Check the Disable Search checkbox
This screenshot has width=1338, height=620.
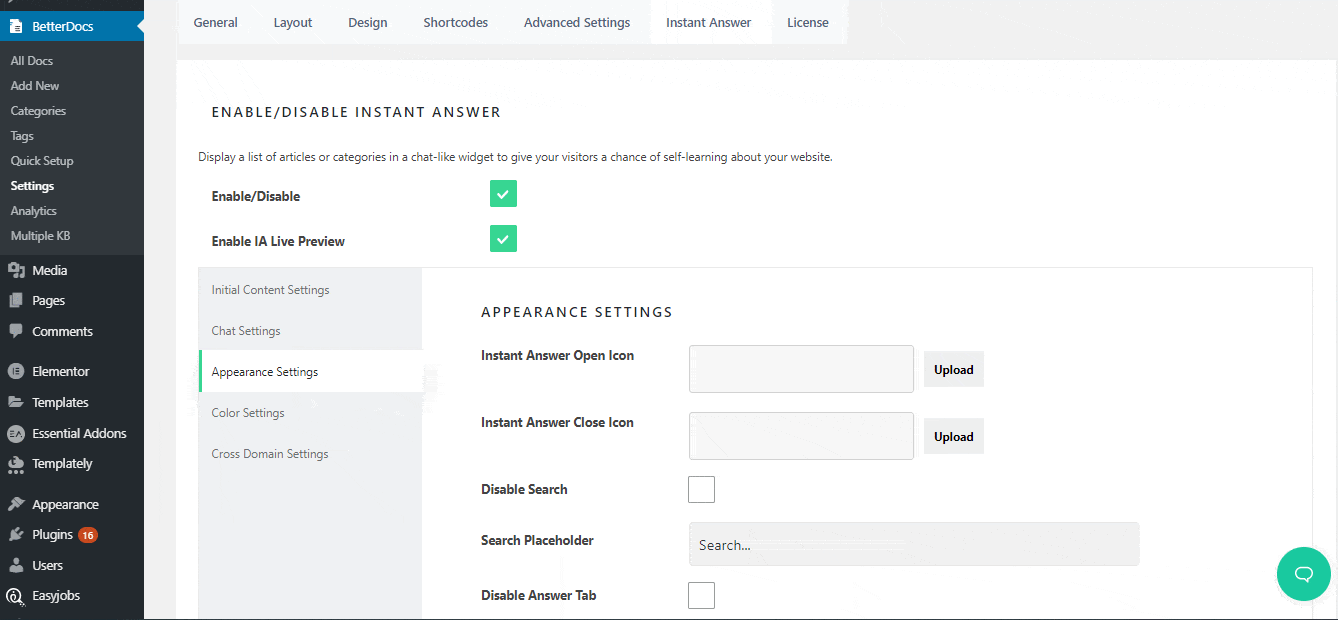[x=701, y=489]
